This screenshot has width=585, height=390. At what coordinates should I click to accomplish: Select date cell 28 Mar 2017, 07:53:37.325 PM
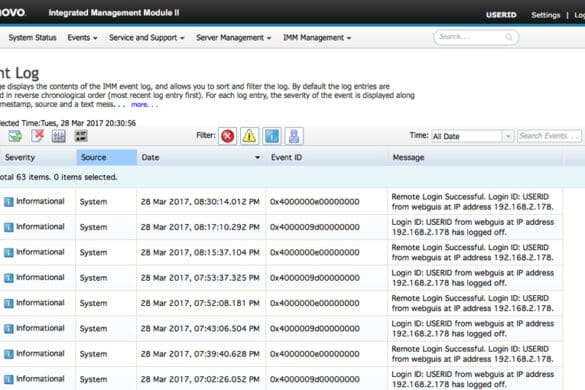tap(200, 278)
